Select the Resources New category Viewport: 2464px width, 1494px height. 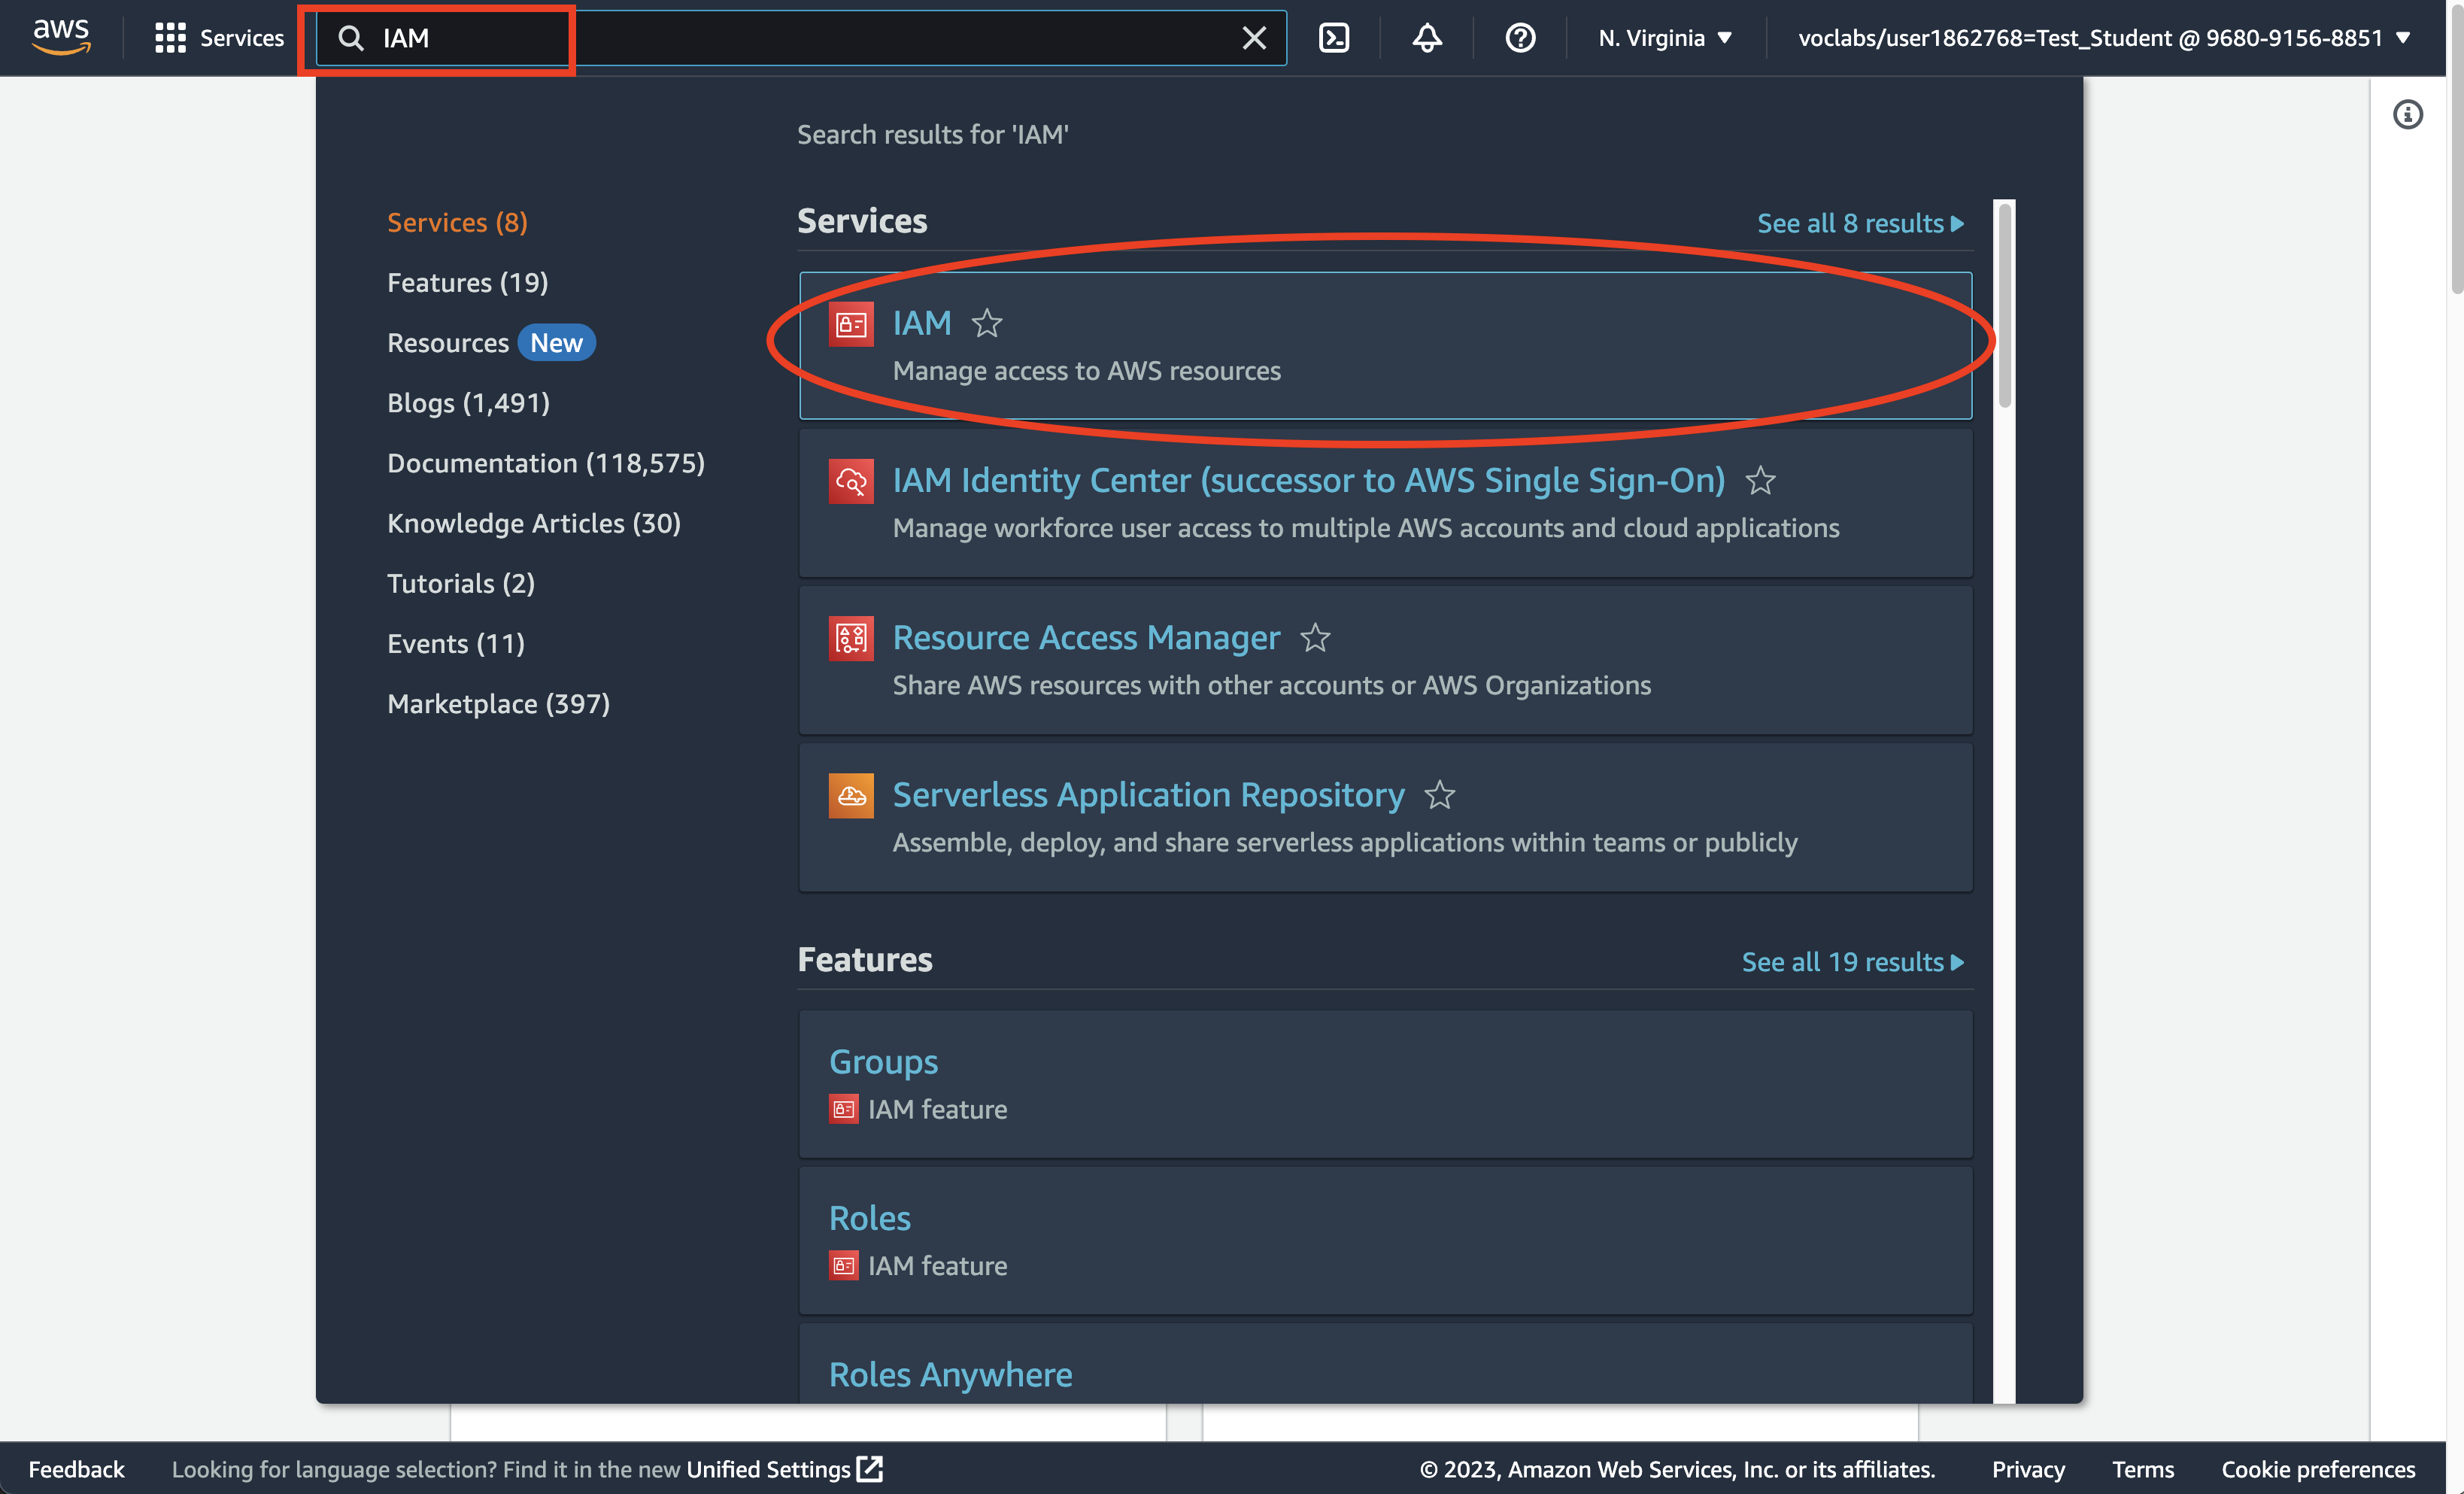491,343
